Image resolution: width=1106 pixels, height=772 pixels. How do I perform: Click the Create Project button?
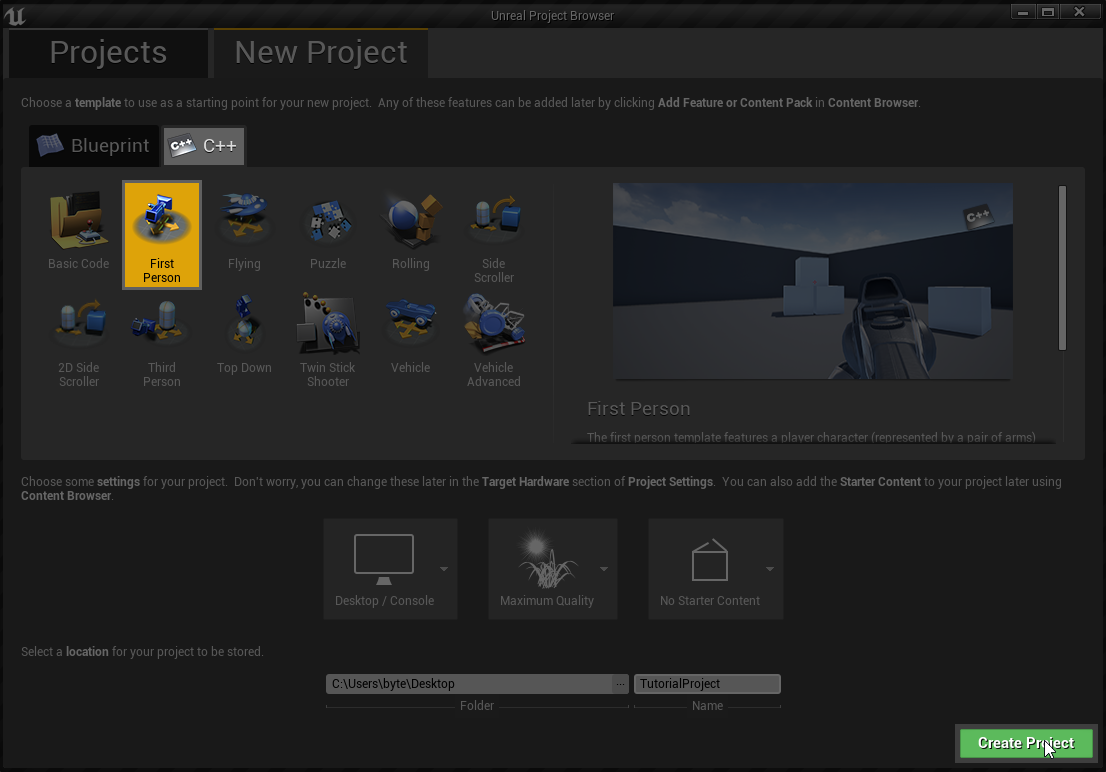(1026, 743)
